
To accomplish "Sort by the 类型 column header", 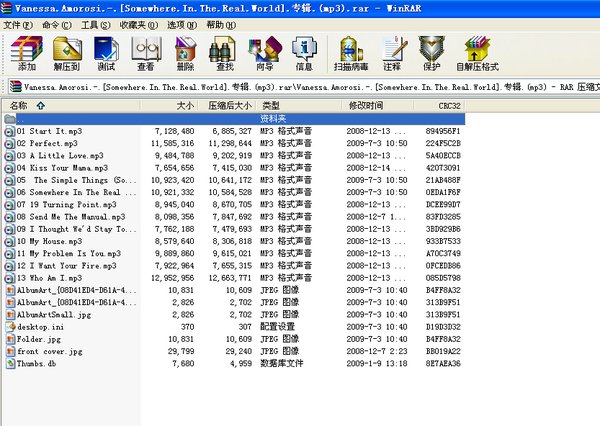I will [x=298, y=106].
